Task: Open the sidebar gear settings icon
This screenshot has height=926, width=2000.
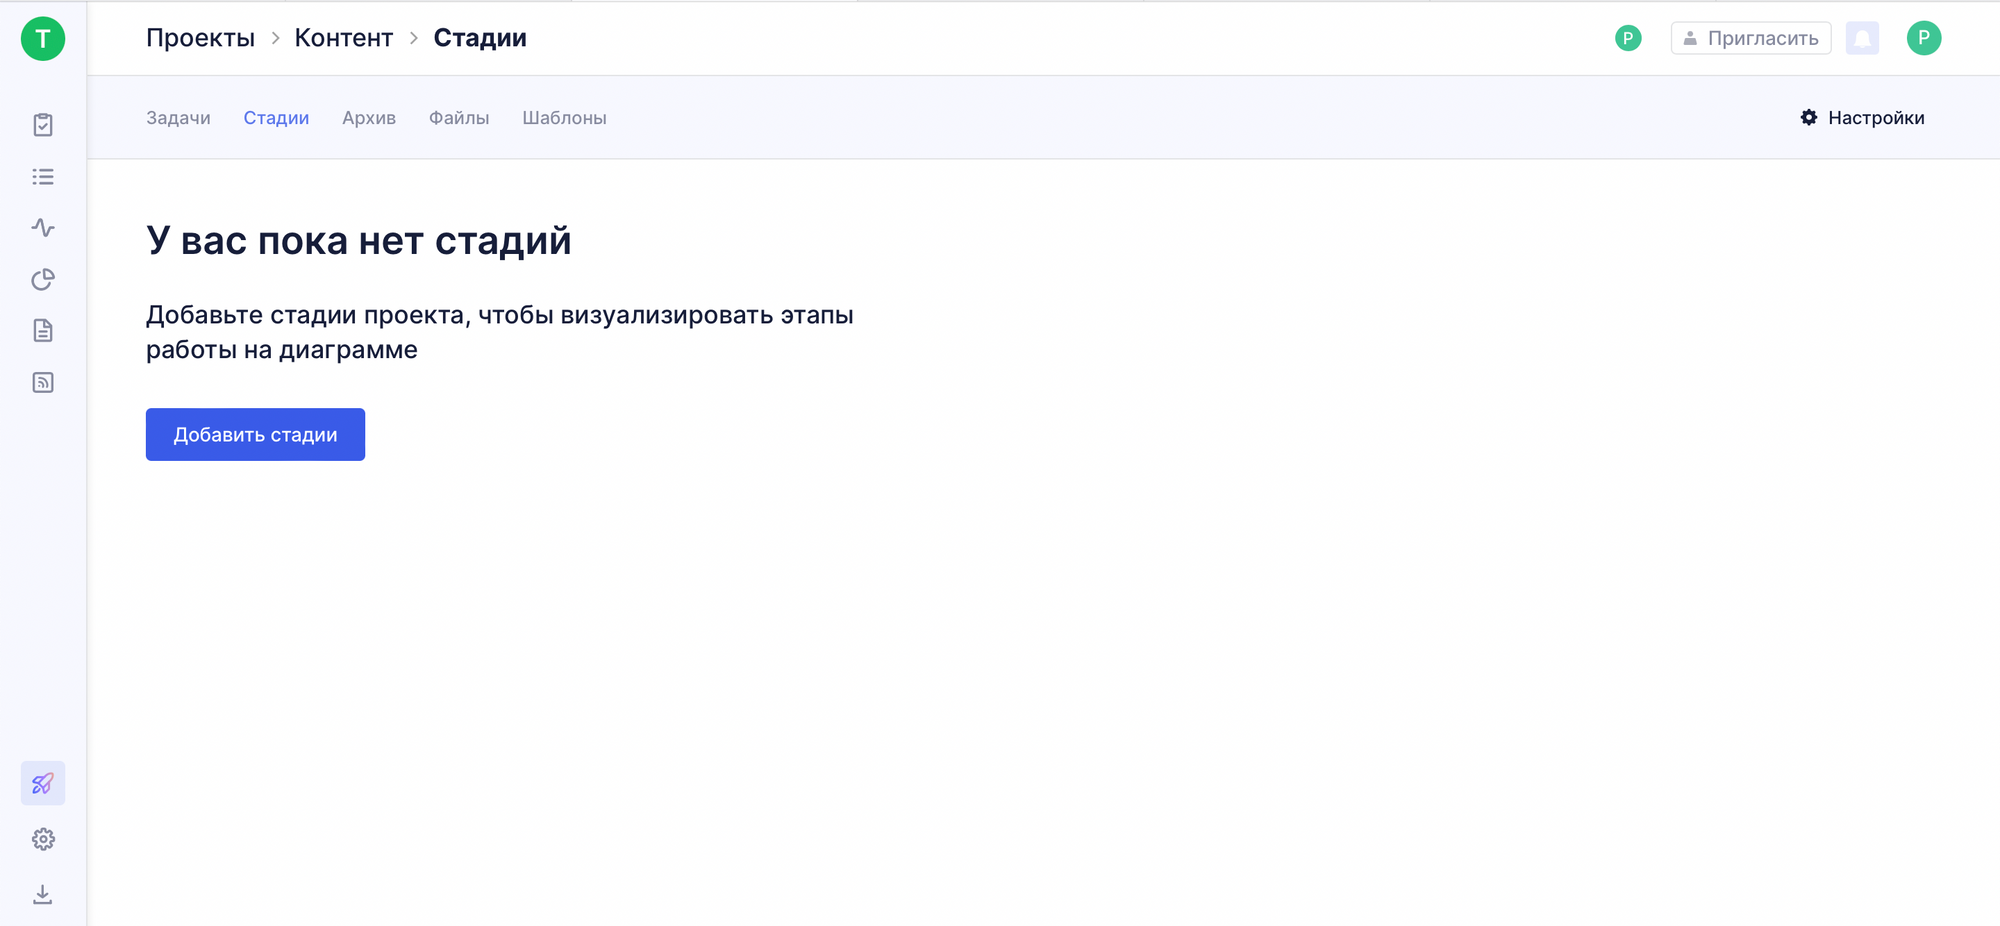Action: pos(43,839)
